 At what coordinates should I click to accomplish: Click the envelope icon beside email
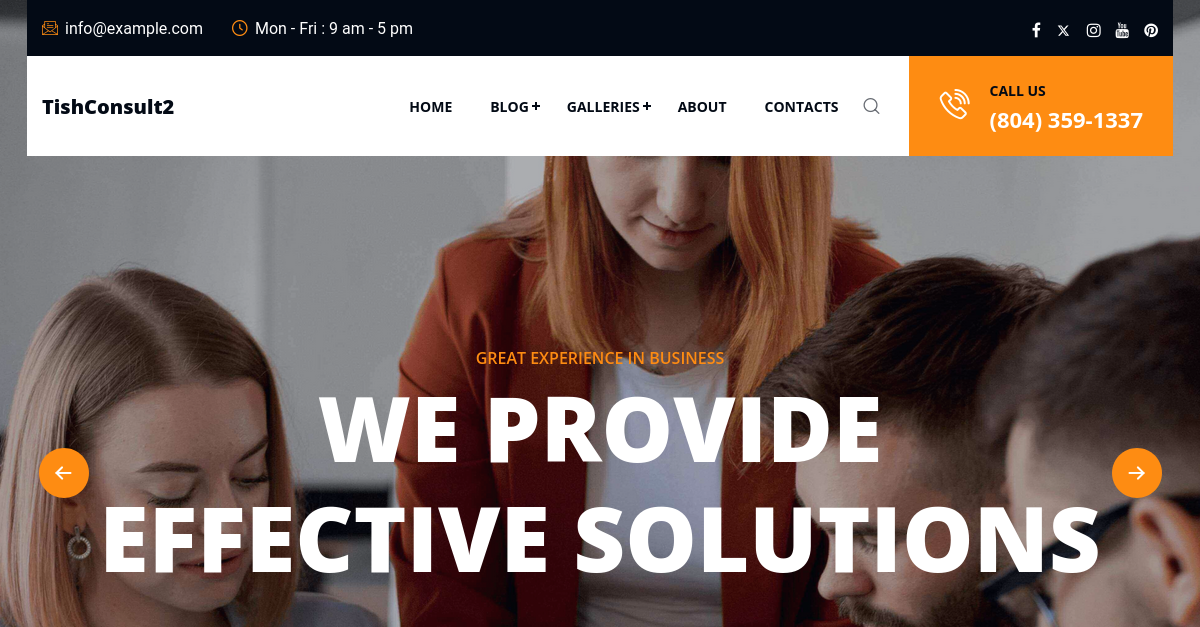50,28
